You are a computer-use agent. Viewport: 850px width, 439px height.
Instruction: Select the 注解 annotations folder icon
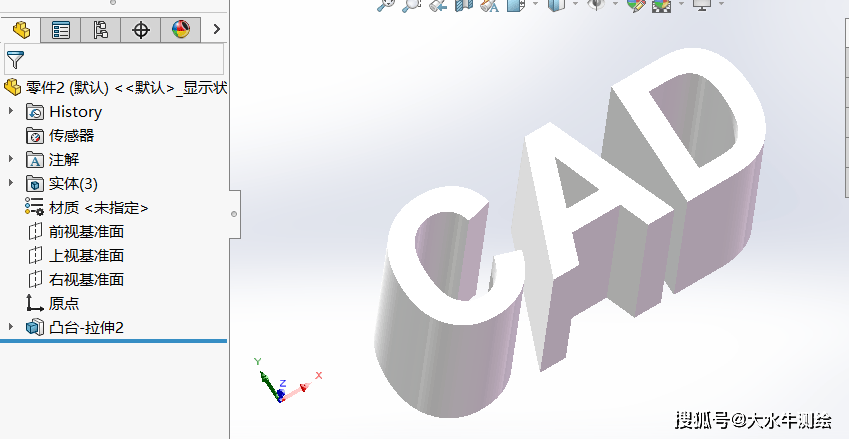tap(35, 159)
